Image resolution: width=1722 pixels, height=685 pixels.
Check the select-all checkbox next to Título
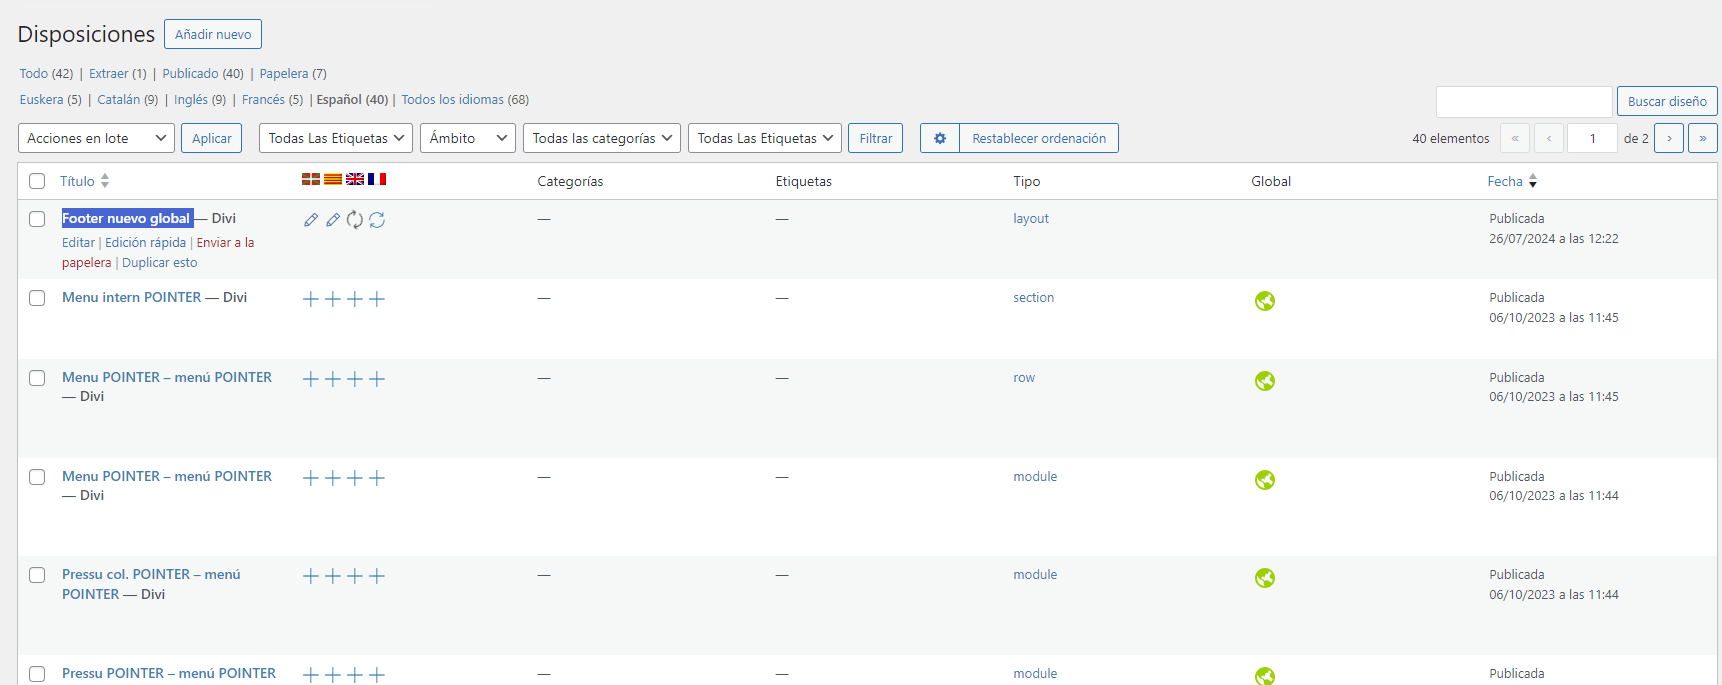coord(37,181)
